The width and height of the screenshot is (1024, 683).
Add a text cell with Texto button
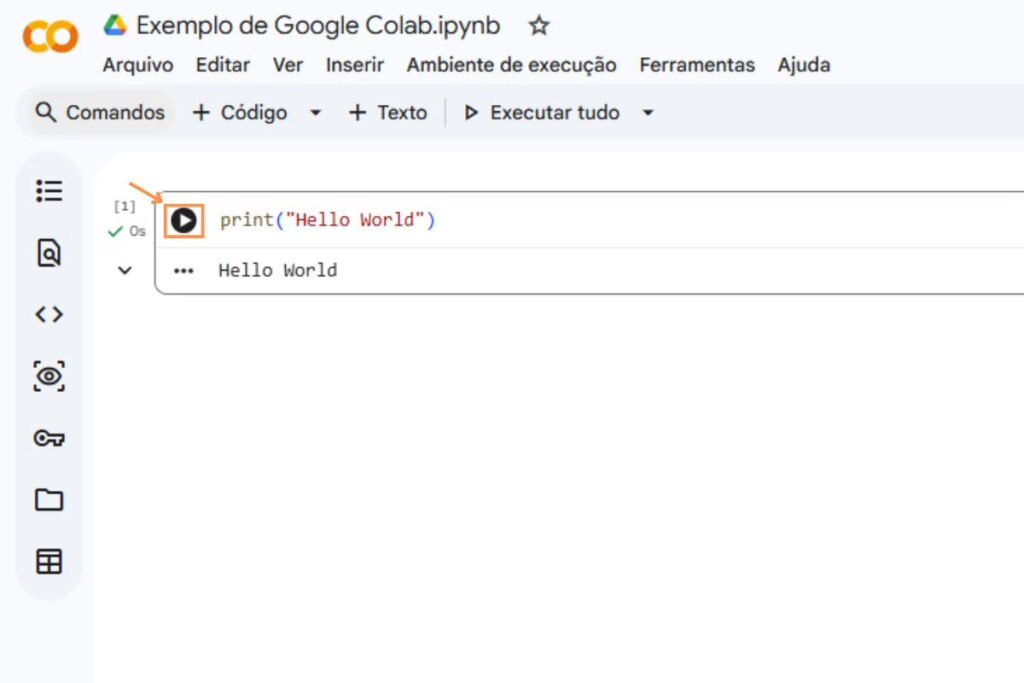click(x=388, y=113)
